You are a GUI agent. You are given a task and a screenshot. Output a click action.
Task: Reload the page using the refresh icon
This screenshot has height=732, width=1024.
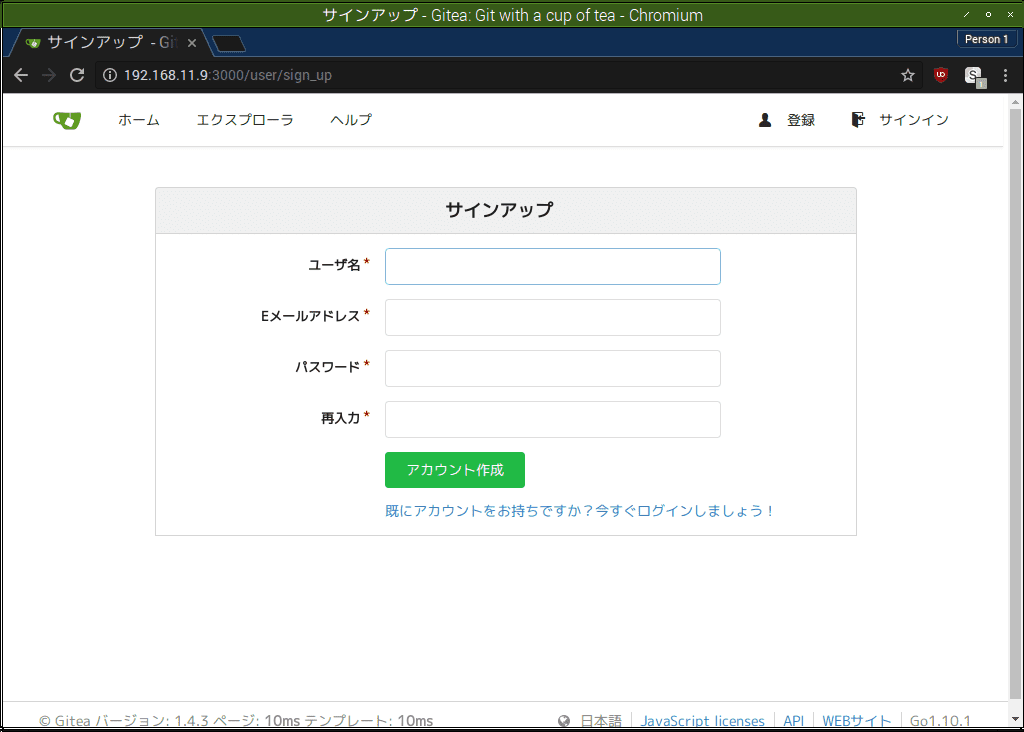[77, 75]
